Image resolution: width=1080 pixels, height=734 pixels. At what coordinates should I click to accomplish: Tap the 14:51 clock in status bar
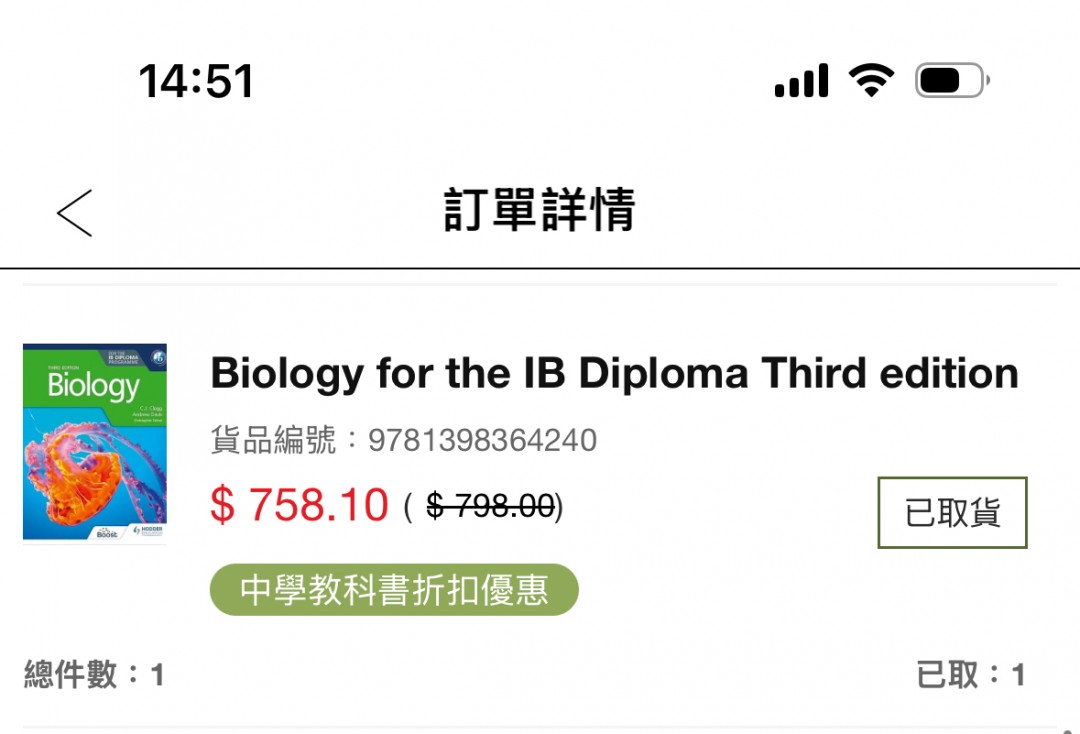coord(196,81)
